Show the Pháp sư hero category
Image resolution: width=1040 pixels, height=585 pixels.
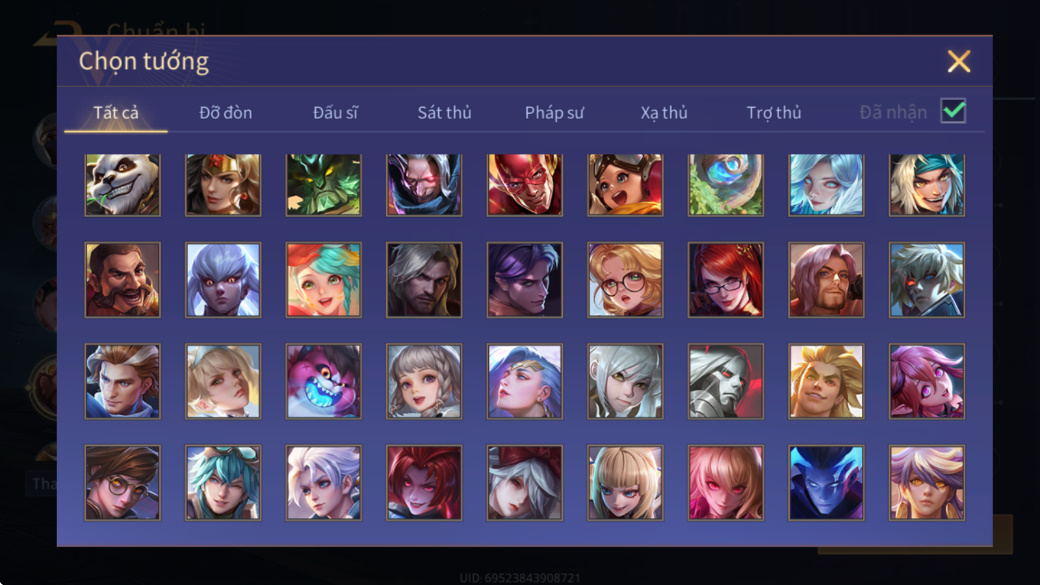coord(554,113)
